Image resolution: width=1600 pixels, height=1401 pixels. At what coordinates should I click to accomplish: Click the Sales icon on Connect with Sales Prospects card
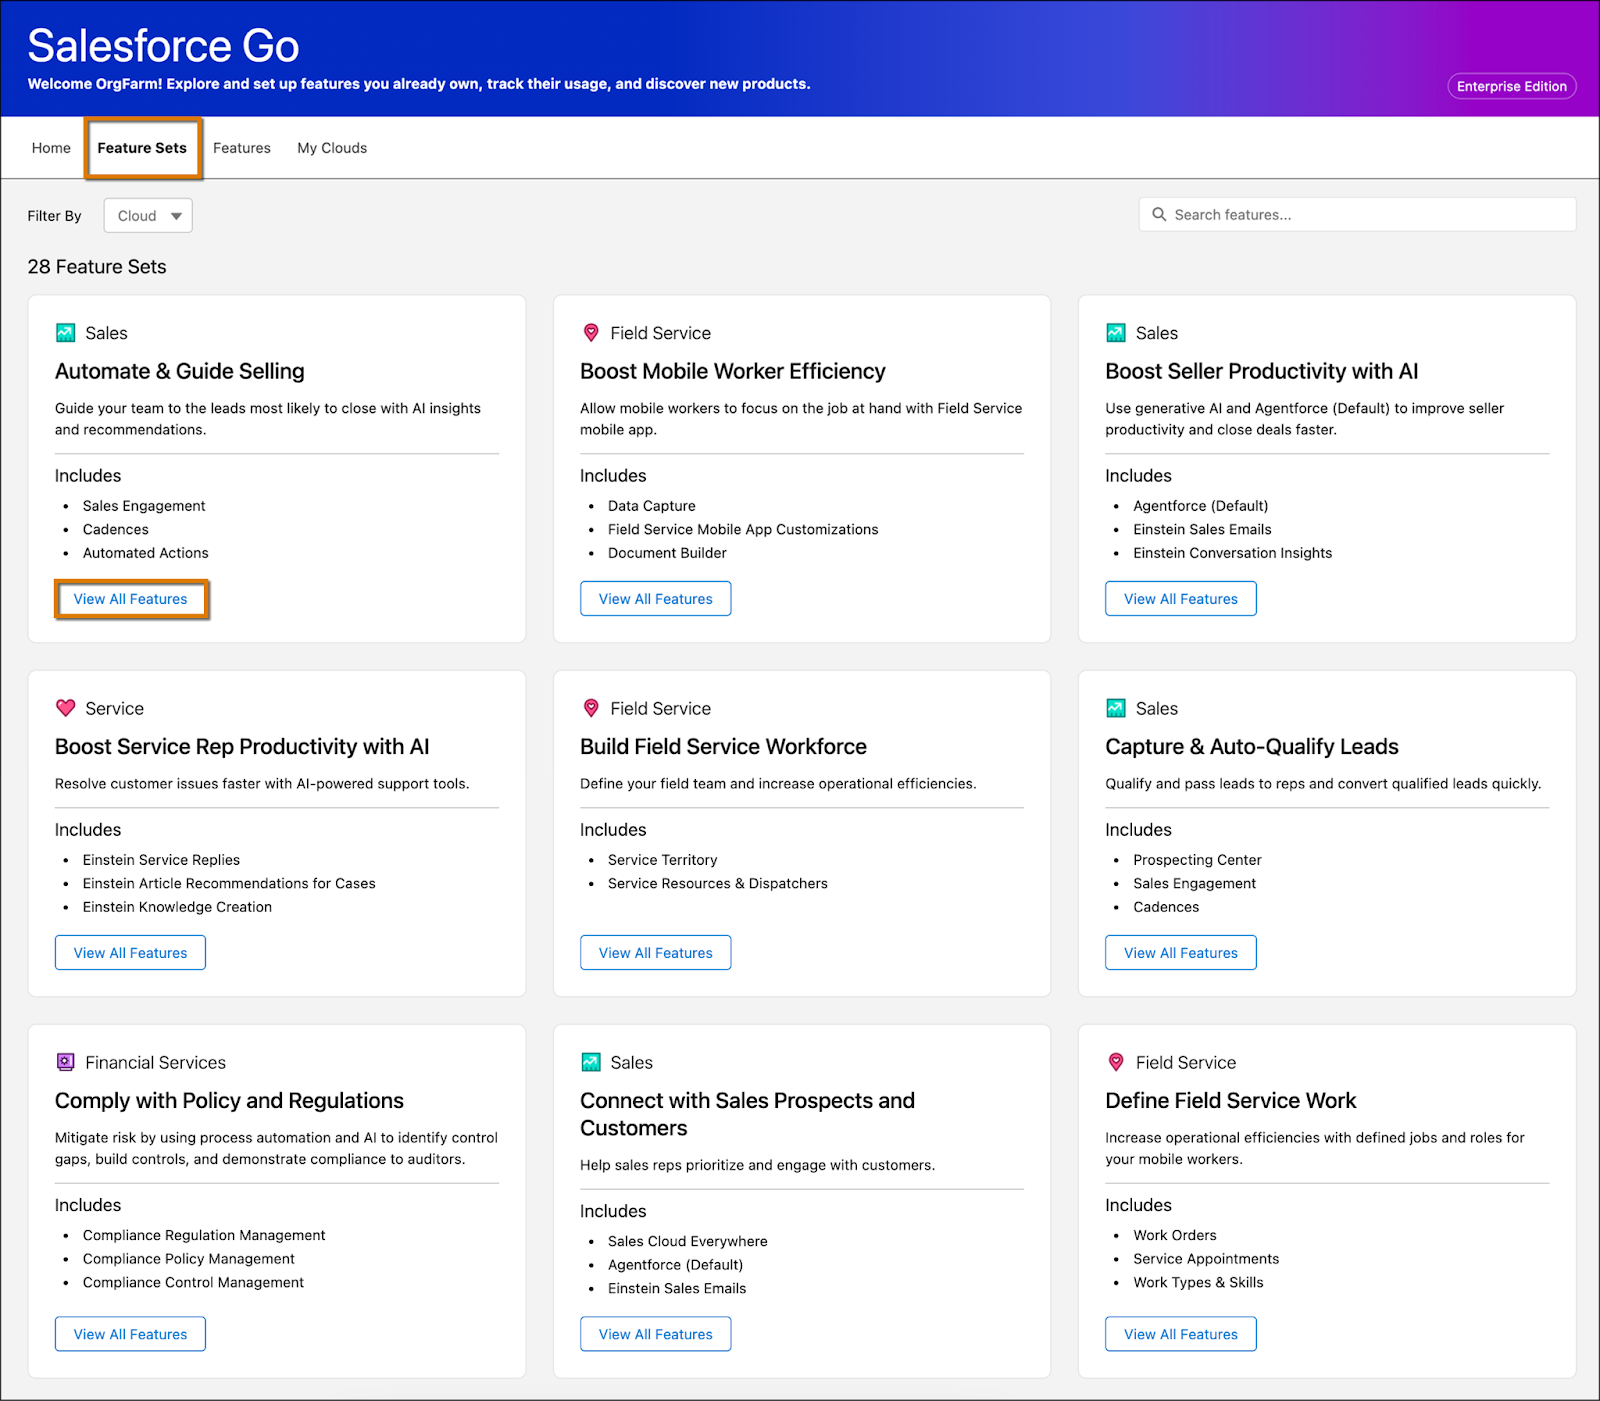tap(591, 1062)
